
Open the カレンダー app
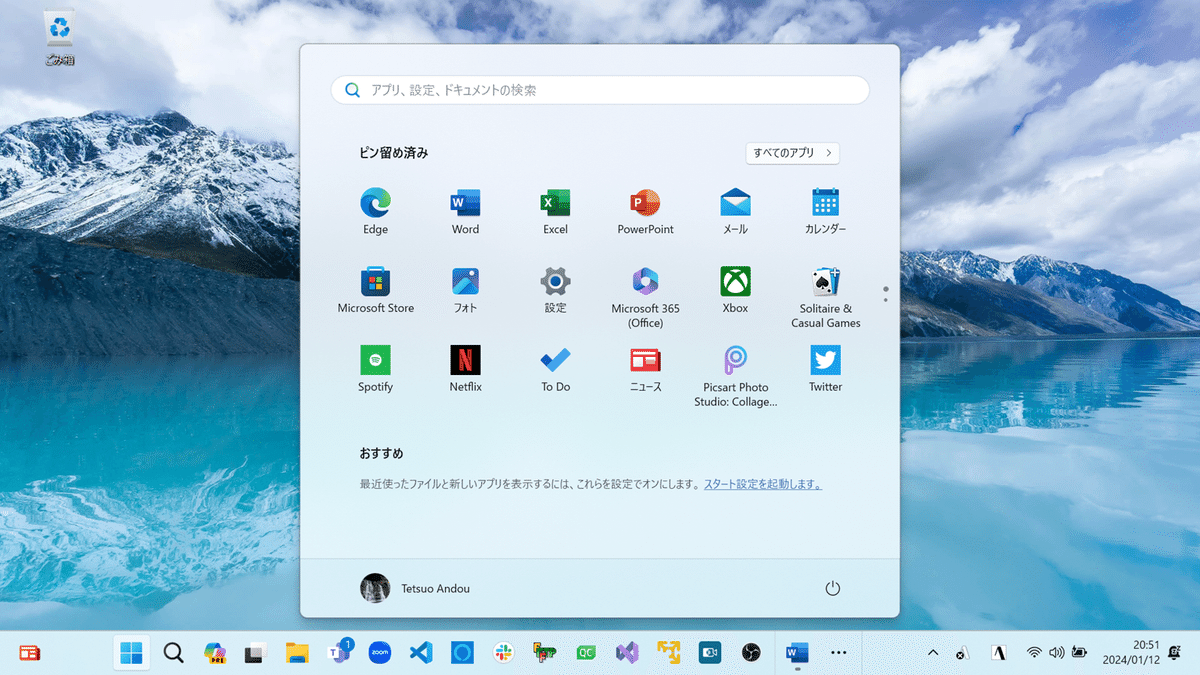[825, 212]
